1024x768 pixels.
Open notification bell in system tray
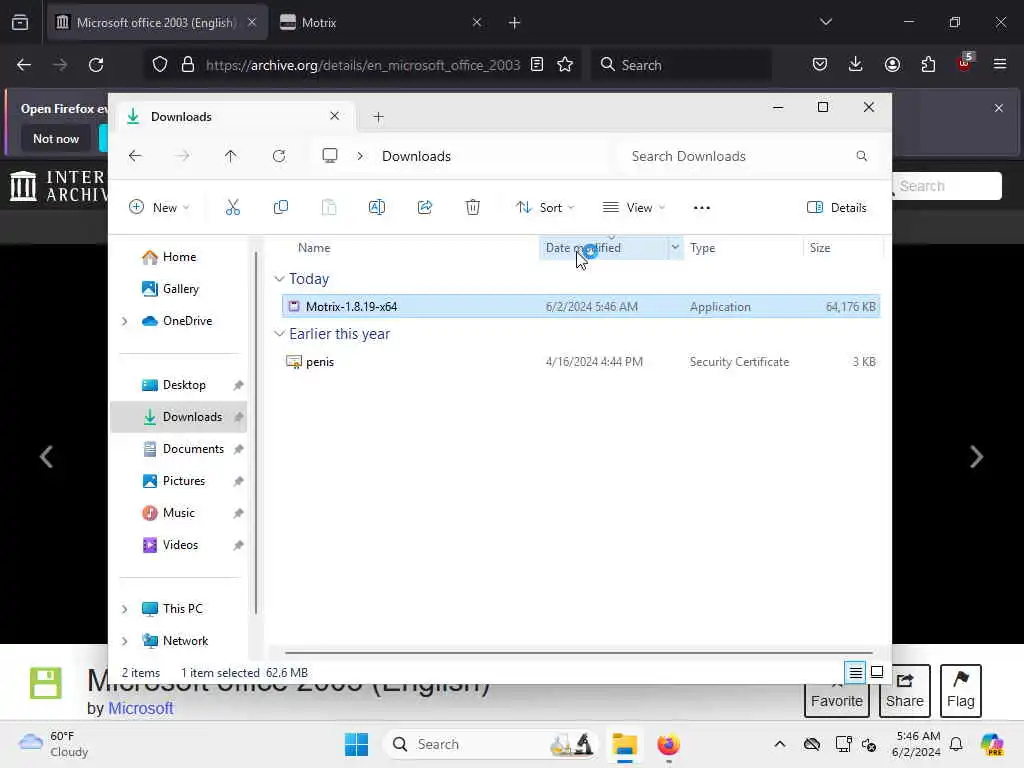(956, 744)
